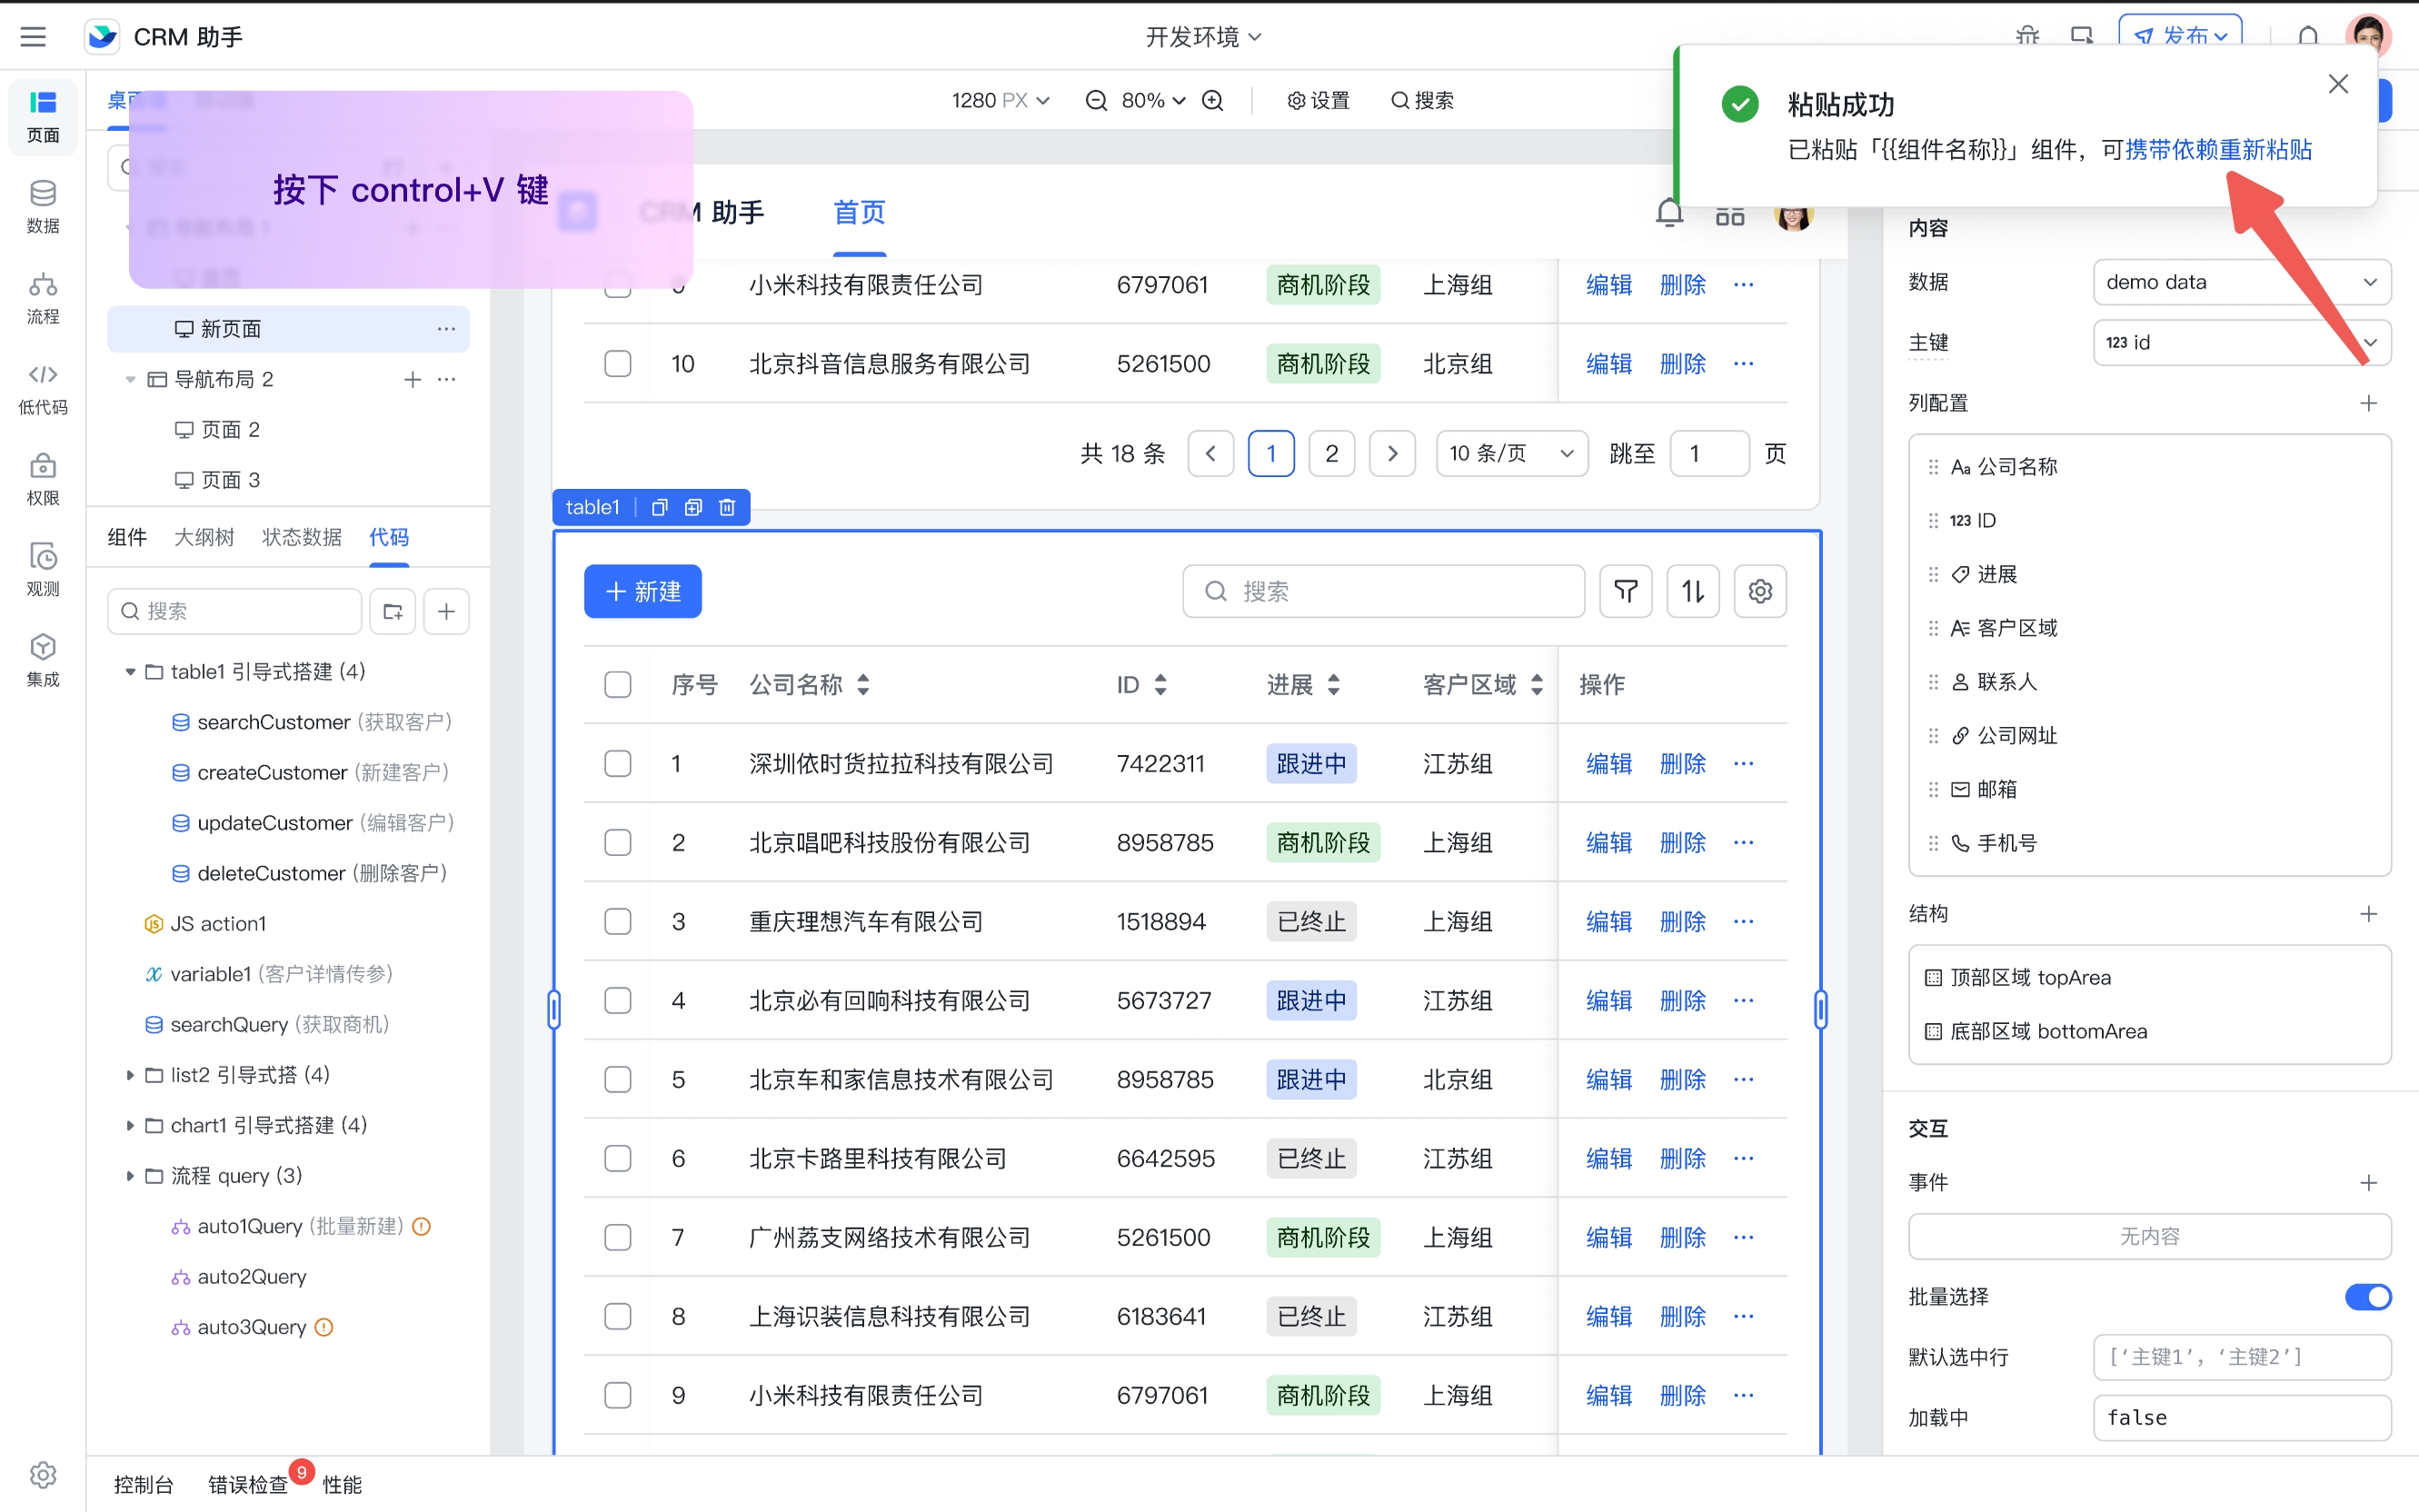This screenshot has width=2419, height=1512.
Task: Check the row for 重庆理想汽车有限公司
Action: pyautogui.click(x=618, y=921)
